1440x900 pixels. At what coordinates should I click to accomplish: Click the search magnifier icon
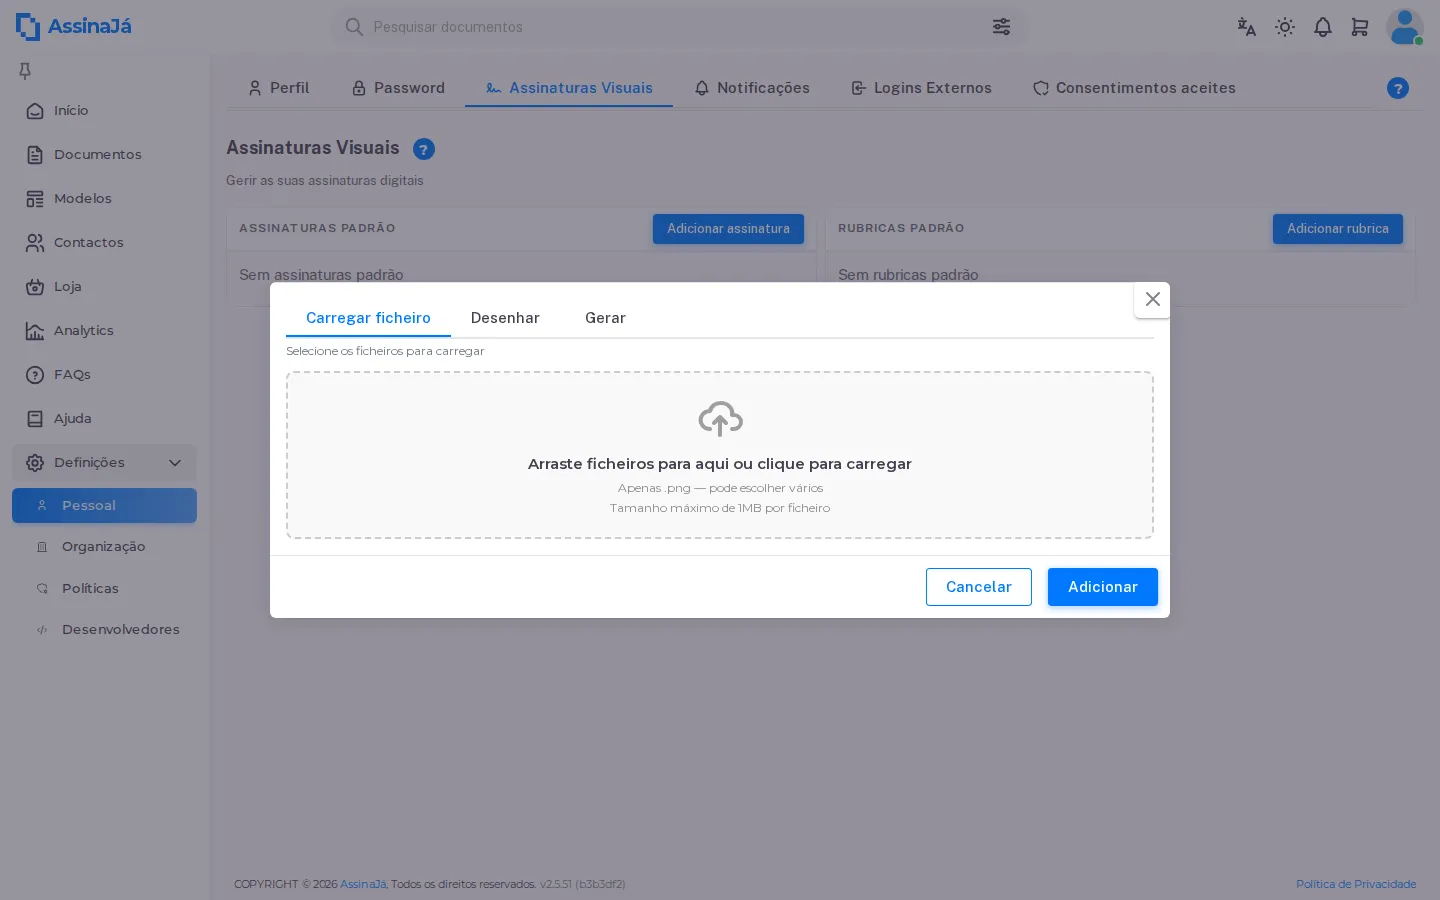tap(354, 27)
